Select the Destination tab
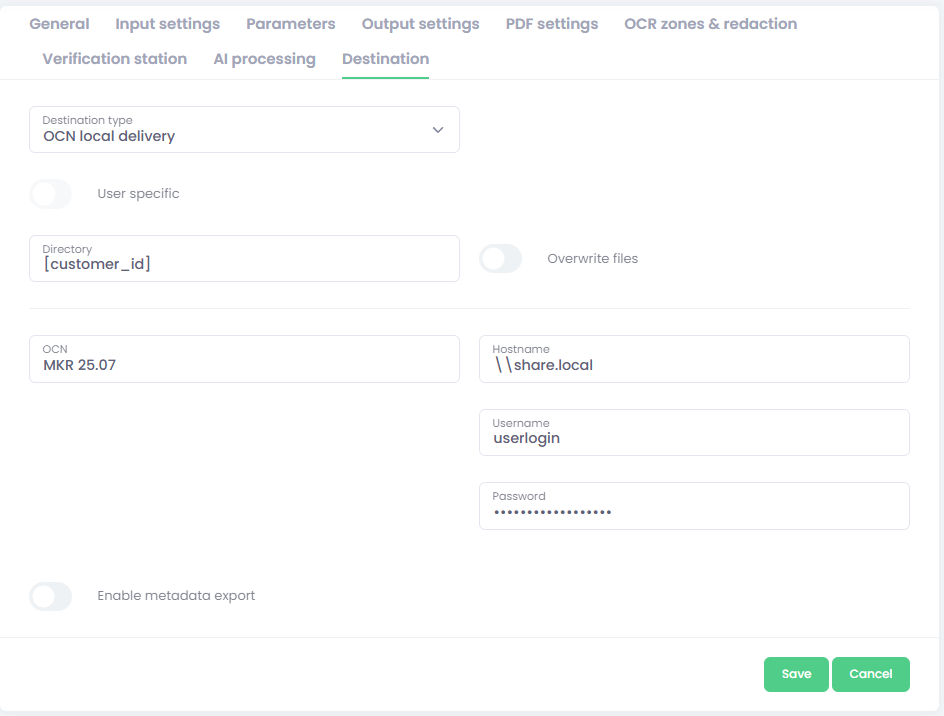The width and height of the screenshot is (944, 716). click(385, 59)
